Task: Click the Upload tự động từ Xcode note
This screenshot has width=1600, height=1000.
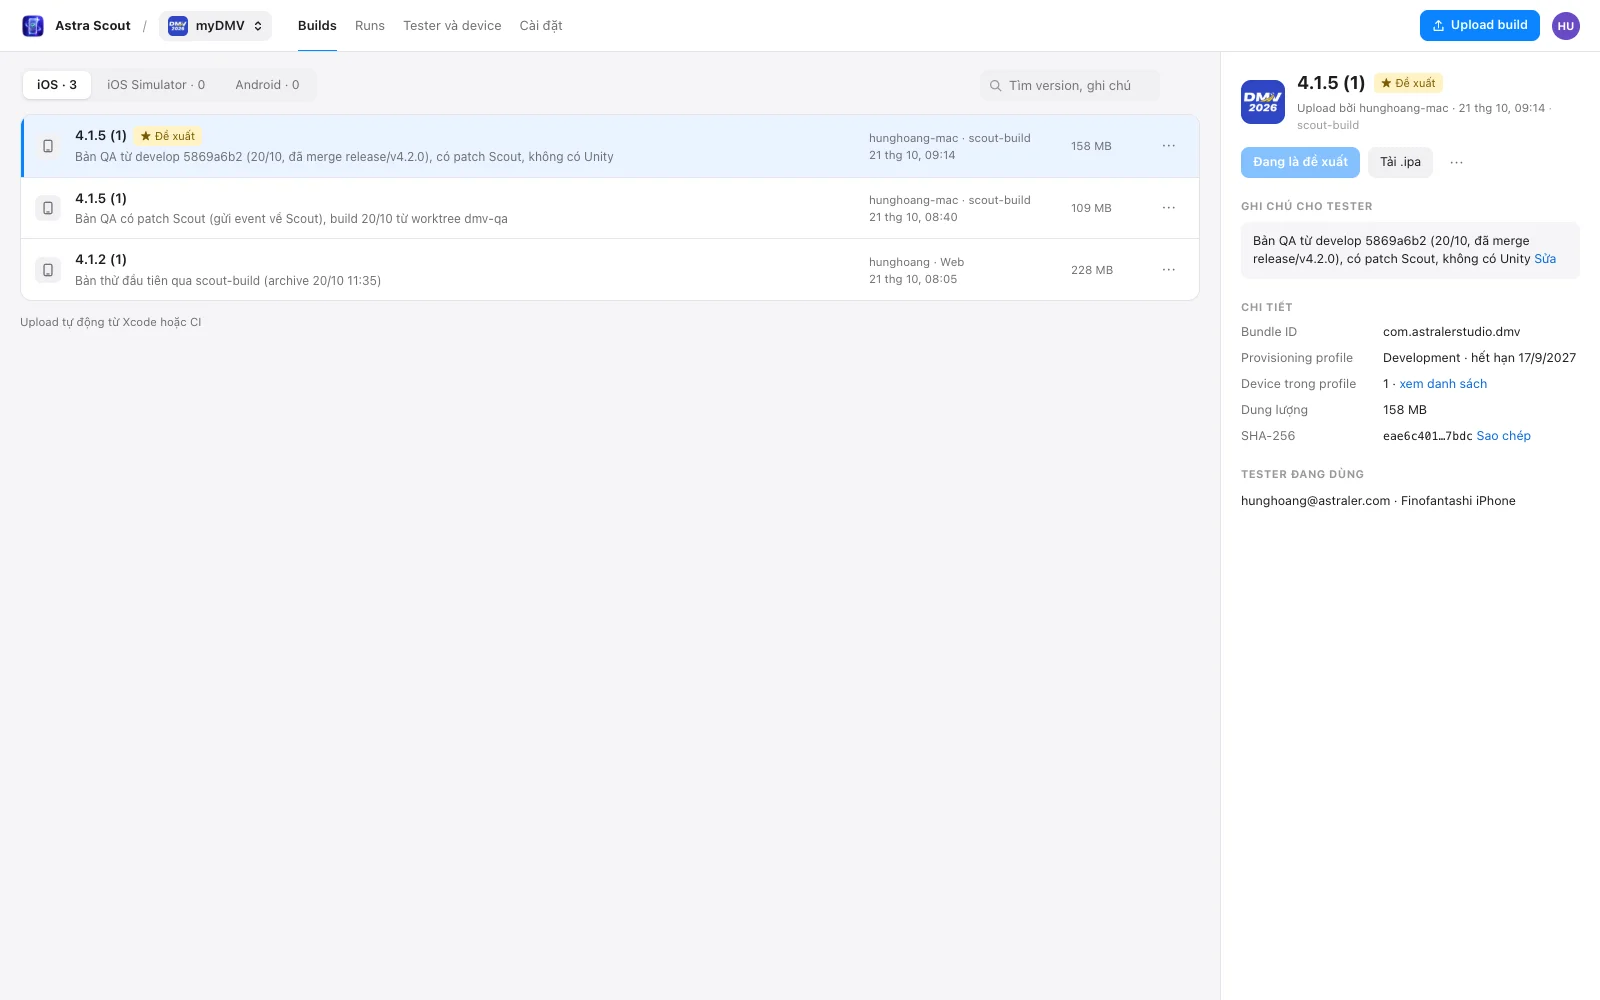Action: coord(111,322)
